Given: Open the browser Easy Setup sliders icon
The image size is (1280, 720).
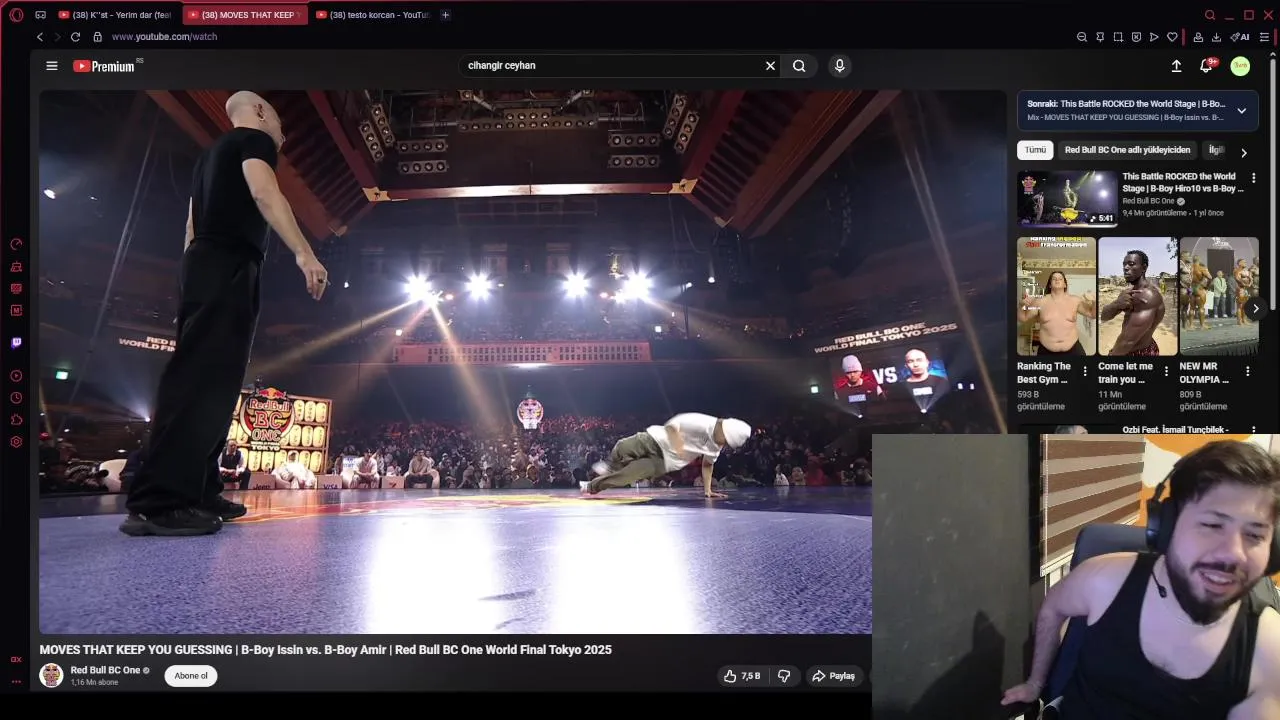Looking at the screenshot, I should point(1264,37).
